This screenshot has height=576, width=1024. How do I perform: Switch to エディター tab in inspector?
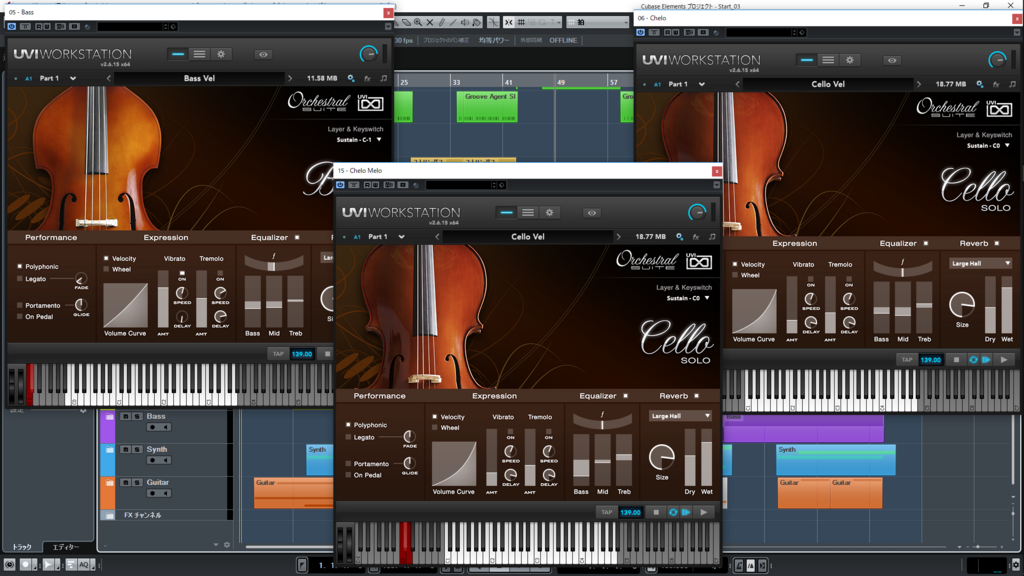point(66,547)
